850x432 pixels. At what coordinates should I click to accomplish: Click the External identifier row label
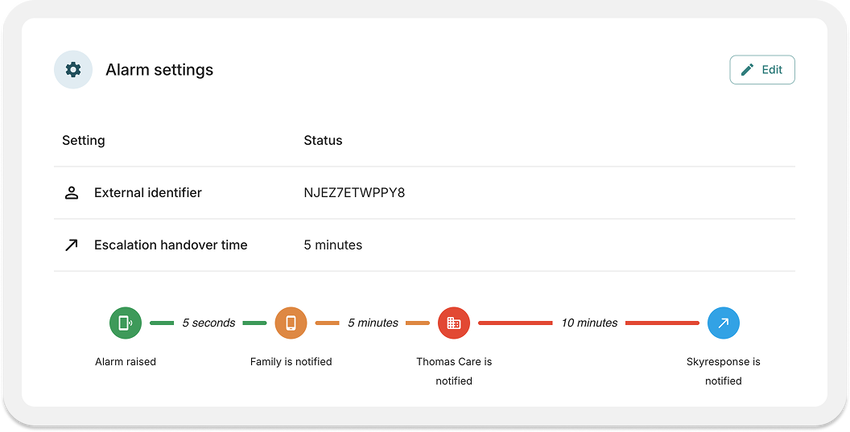pos(148,193)
